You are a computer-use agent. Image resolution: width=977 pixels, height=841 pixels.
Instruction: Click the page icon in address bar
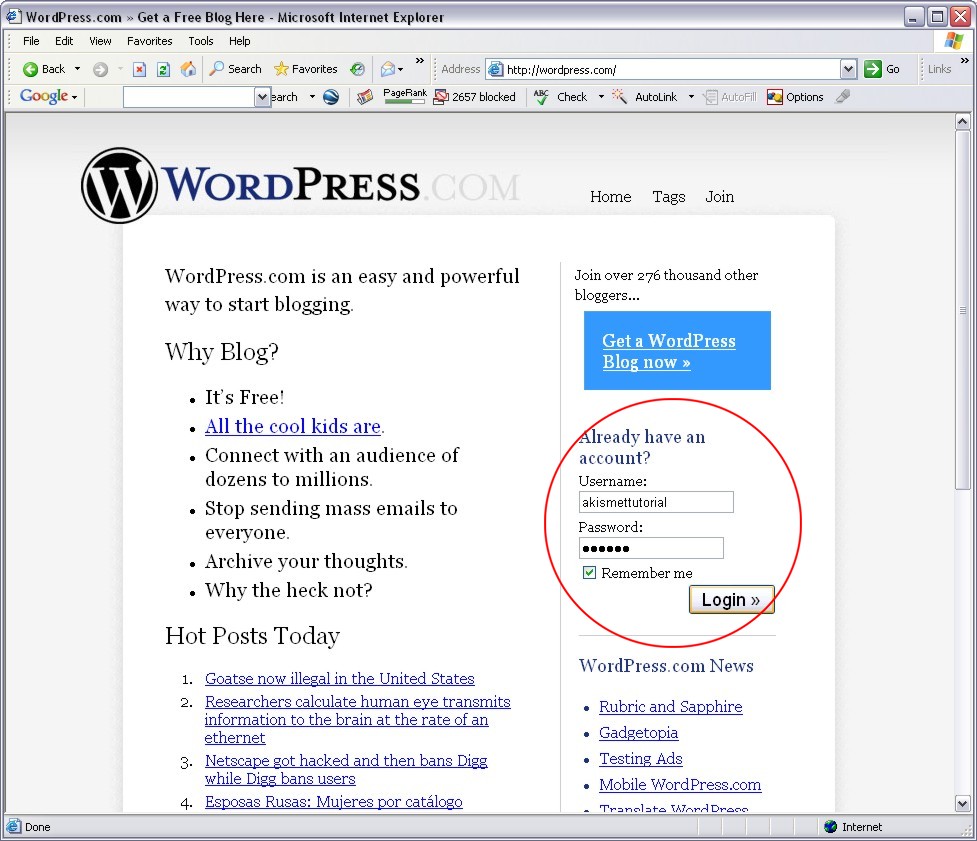click(x=495, y=69)
